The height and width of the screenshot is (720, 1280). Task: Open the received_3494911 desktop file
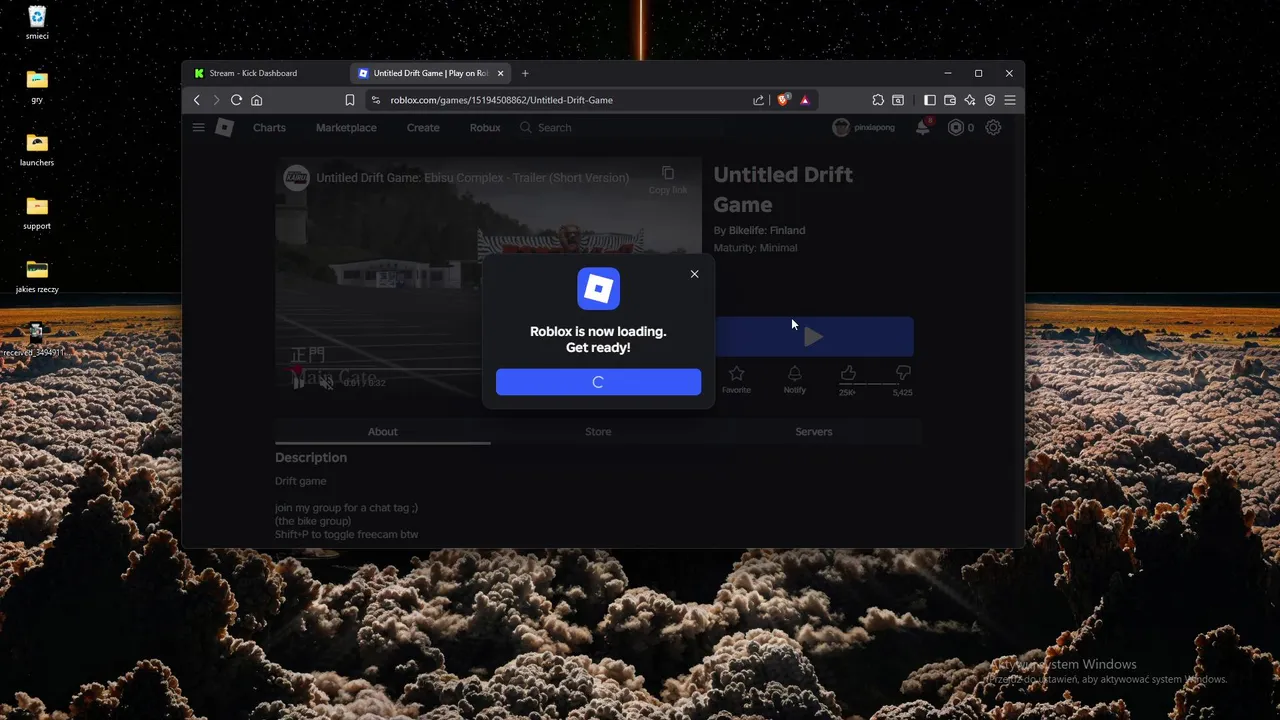point(35,339)
